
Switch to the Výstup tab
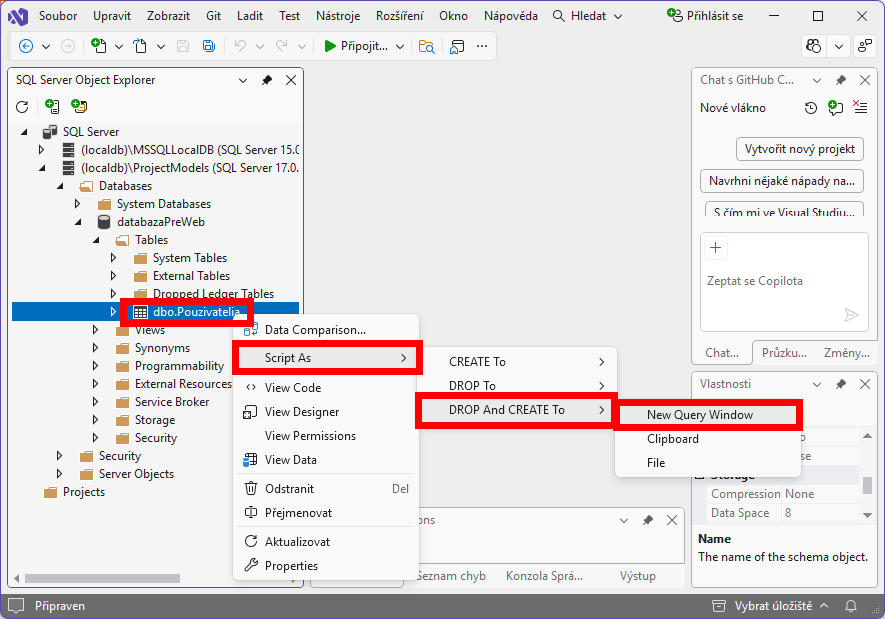[637, 576]
